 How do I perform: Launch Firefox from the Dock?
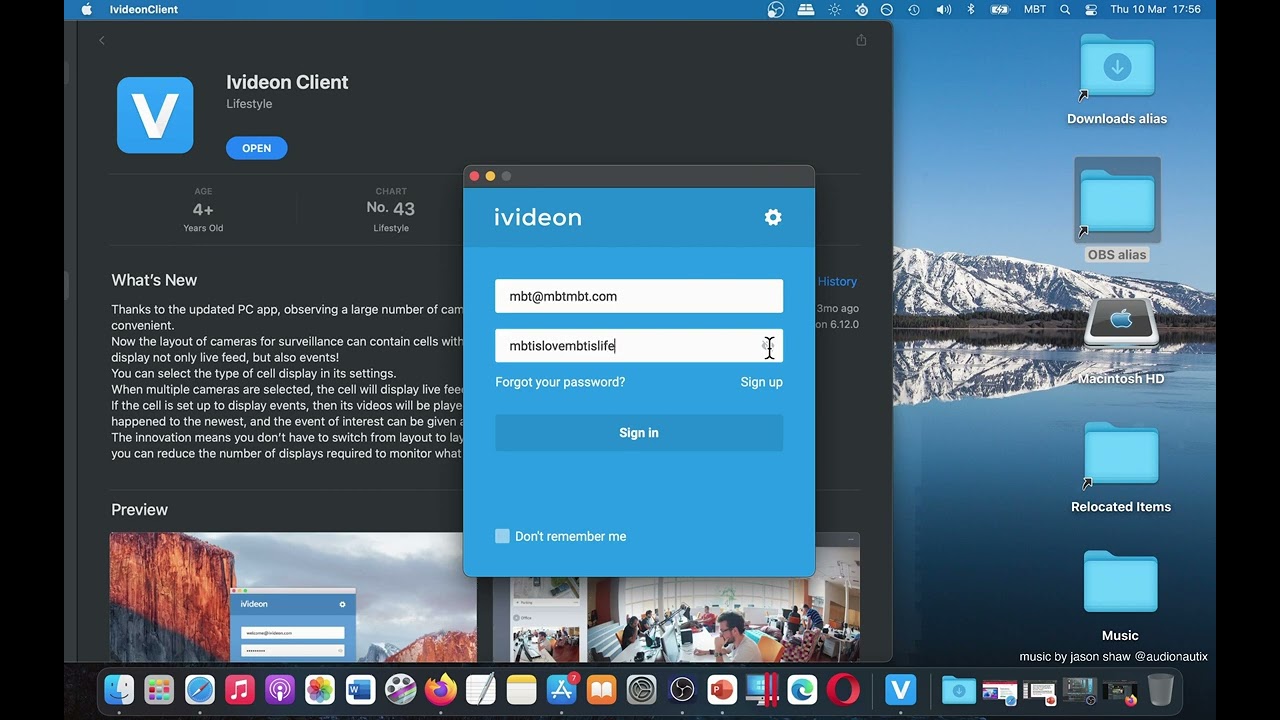click(440, 690)
